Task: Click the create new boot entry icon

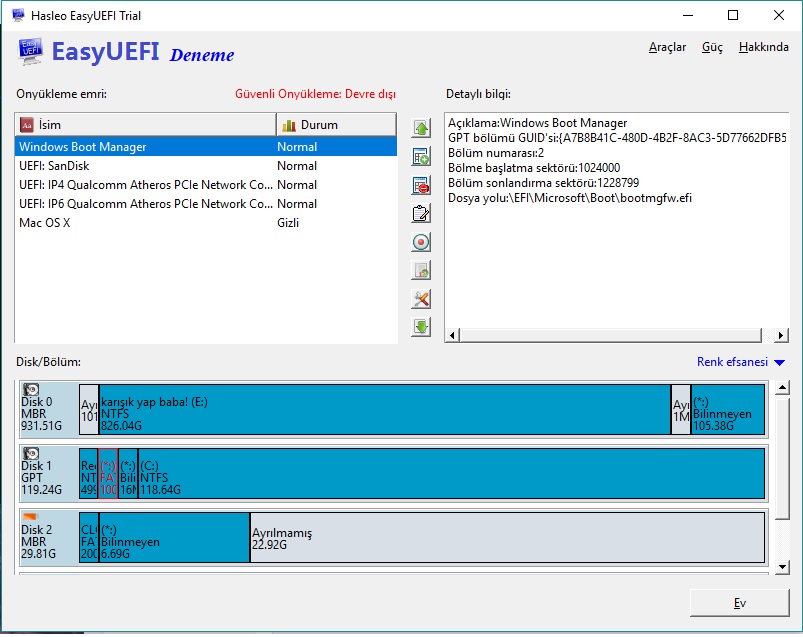Action: (x=421, y=157)
